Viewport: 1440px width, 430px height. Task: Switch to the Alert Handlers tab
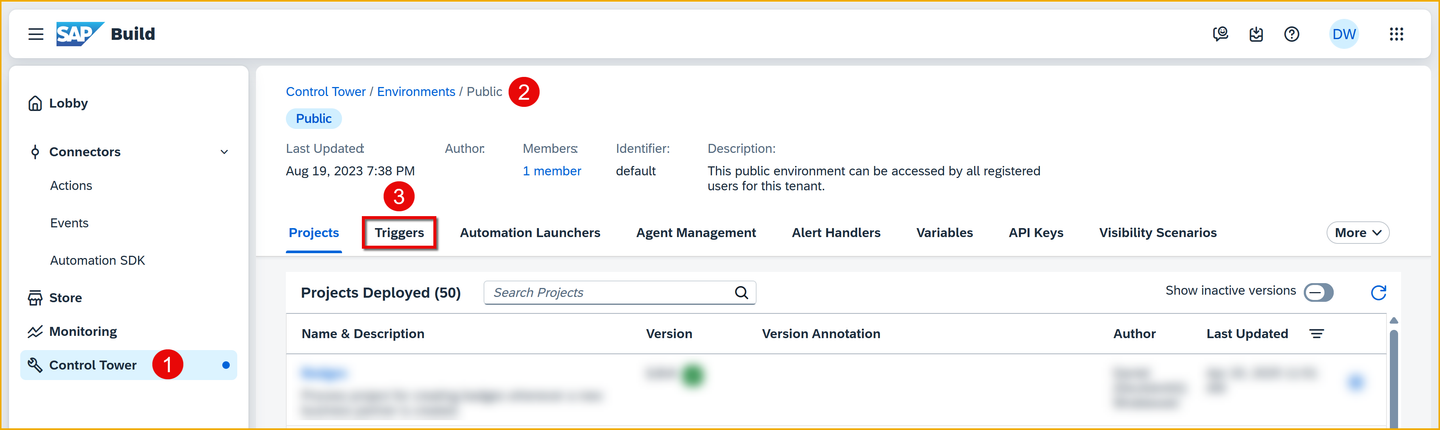click(836, 233)
